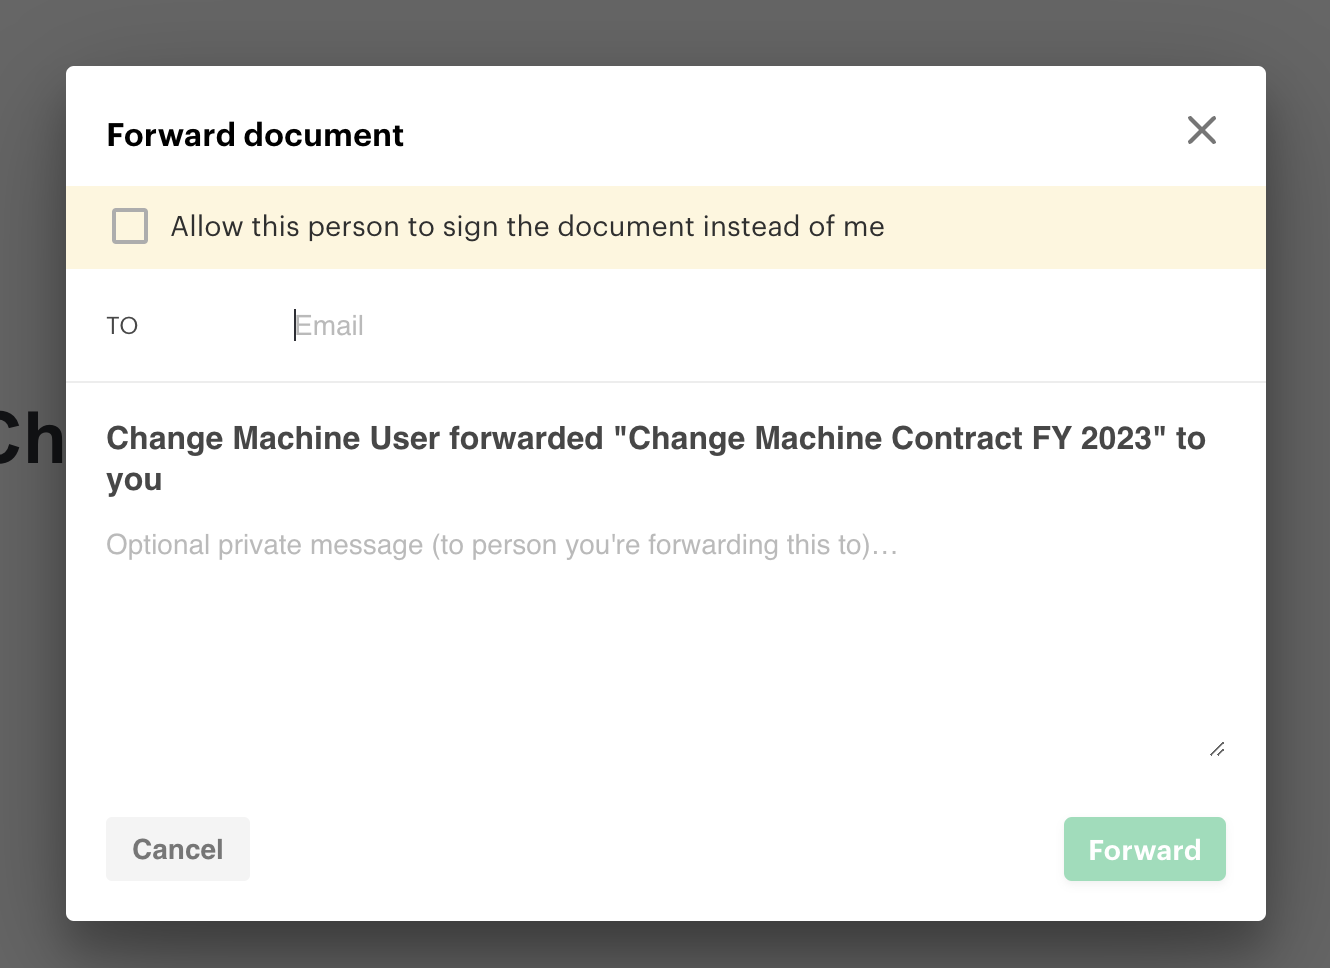
Task: Click "Allow this person to sign" label
Action: point(527,227)
